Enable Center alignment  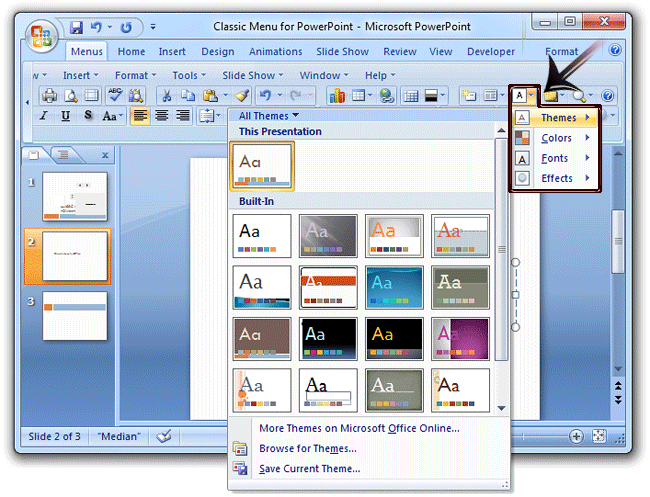tap(162, 116)
